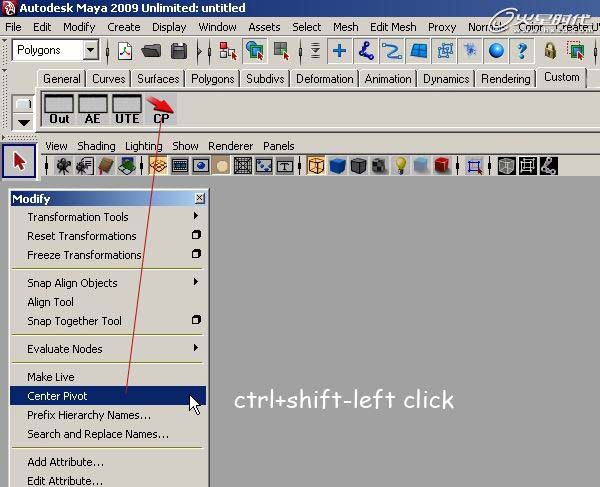Click the Out shelf button
600x487 pixels.
[x=59, y=110]
